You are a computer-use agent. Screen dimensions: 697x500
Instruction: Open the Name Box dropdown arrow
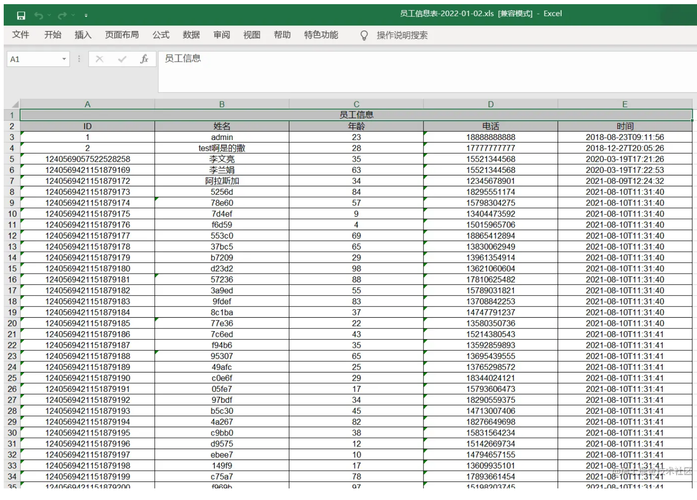[x=64, y=59]
